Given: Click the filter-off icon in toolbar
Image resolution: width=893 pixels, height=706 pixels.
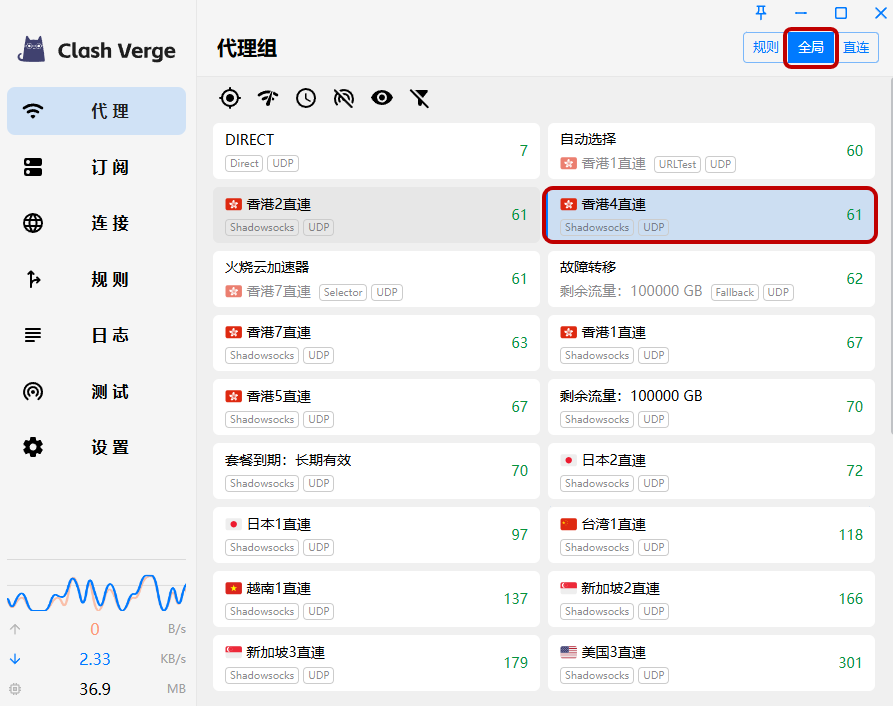Looking at the screenshot, I should (420, 97).
